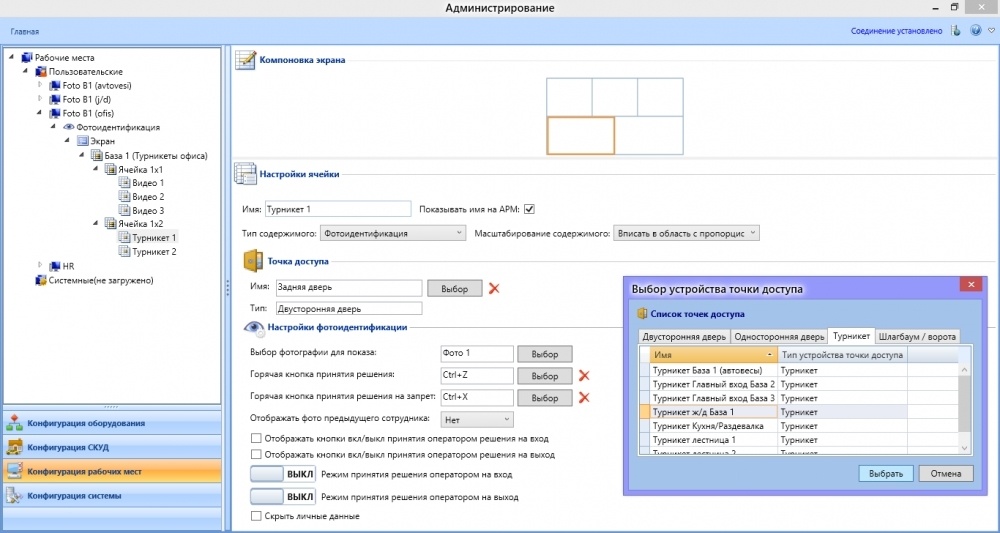Click the Главная link
This screenshot has width=1000, height=533.
[25, 31]
